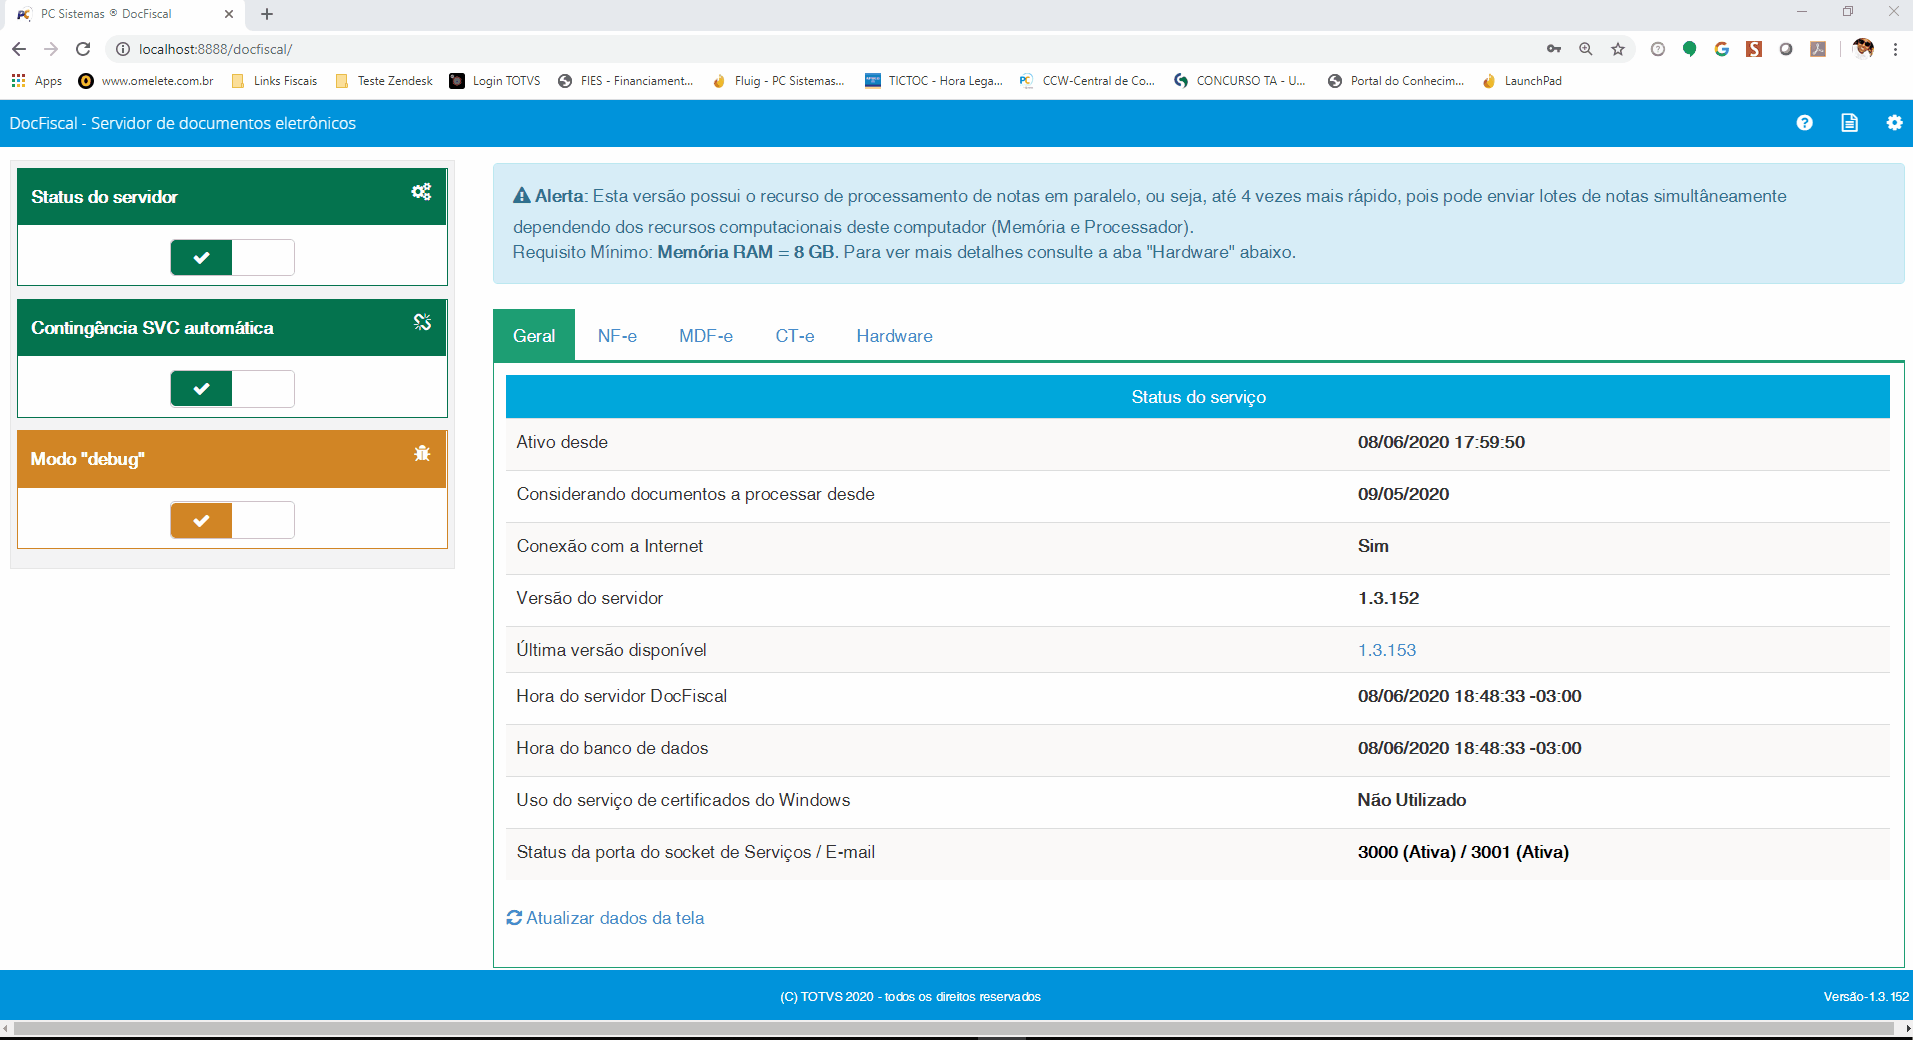Click the 3000 (Ativa) / 3001 (Ativa) value

coord(1463,852)
